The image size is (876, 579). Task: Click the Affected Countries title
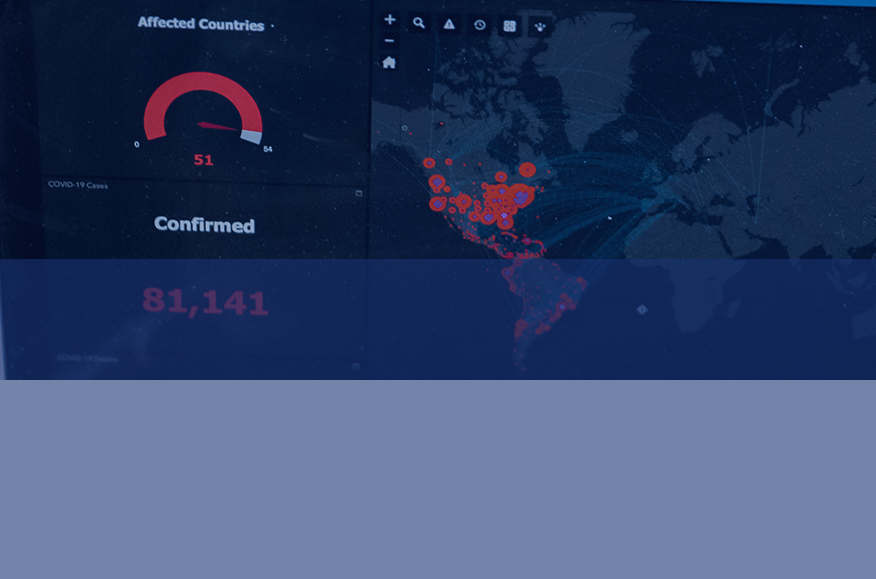(201, 23)
